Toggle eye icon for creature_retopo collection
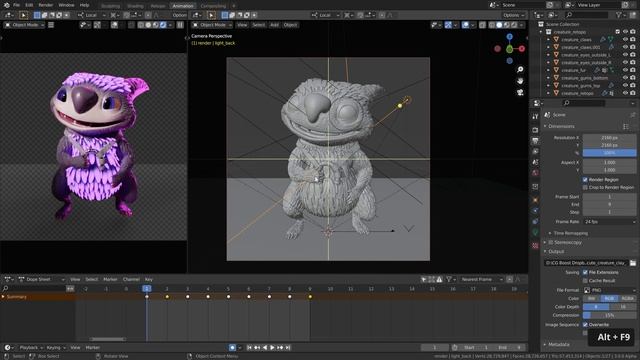 [625, 32]
